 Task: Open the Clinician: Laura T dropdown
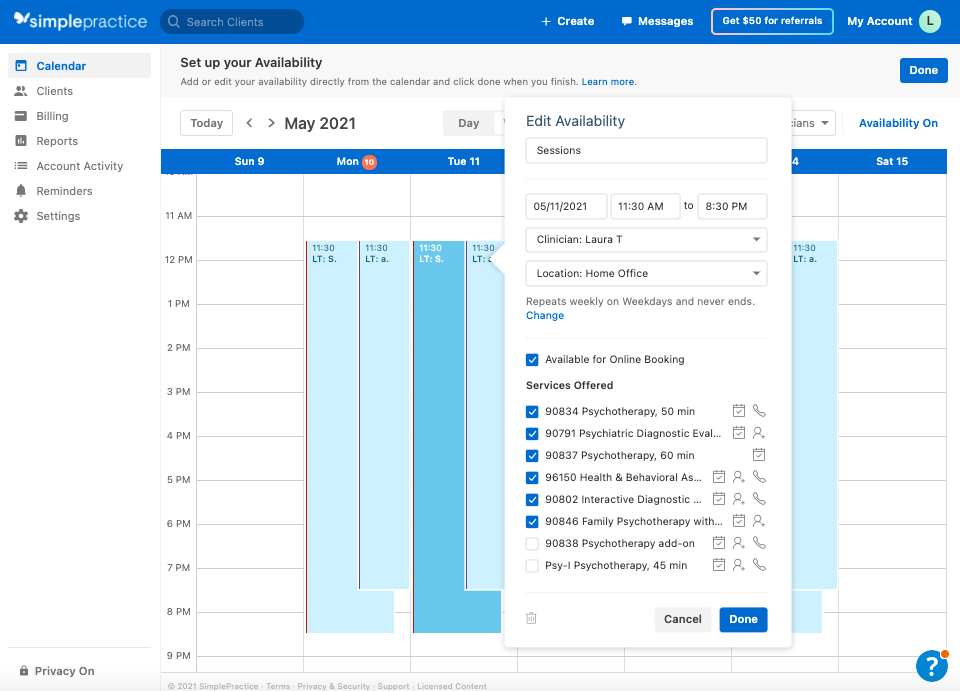pyautogui.click(x=645, y=239)
